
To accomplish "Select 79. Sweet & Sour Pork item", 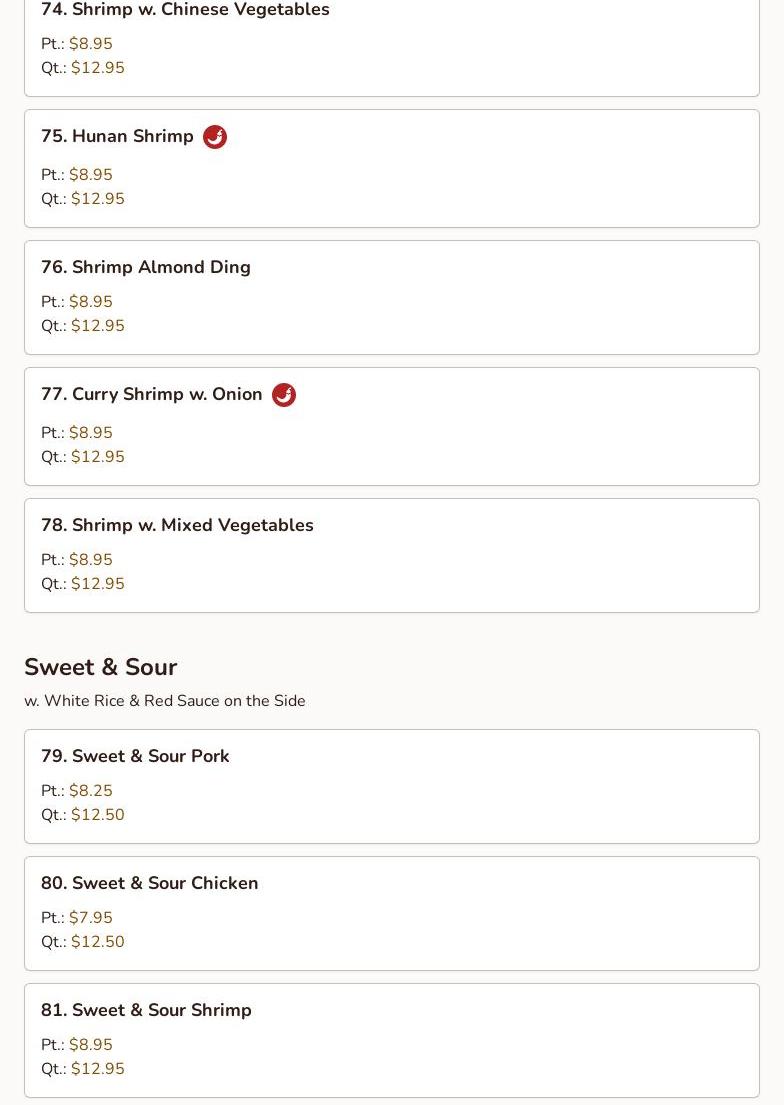I will 392,786.
